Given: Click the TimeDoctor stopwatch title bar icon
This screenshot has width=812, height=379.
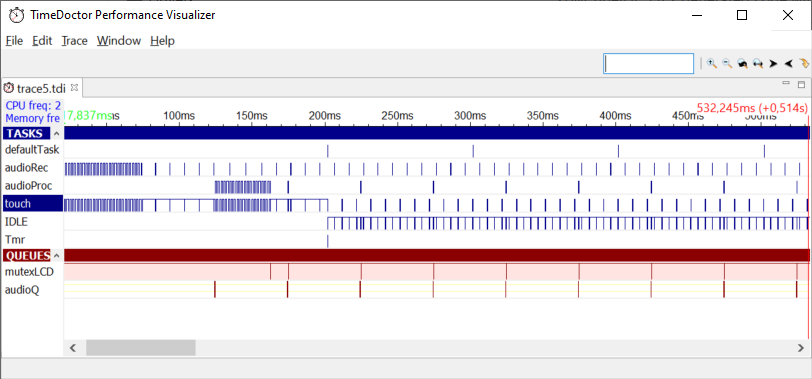Looking at the screenshot, I should pyautogui.click(x=17, y=15).
